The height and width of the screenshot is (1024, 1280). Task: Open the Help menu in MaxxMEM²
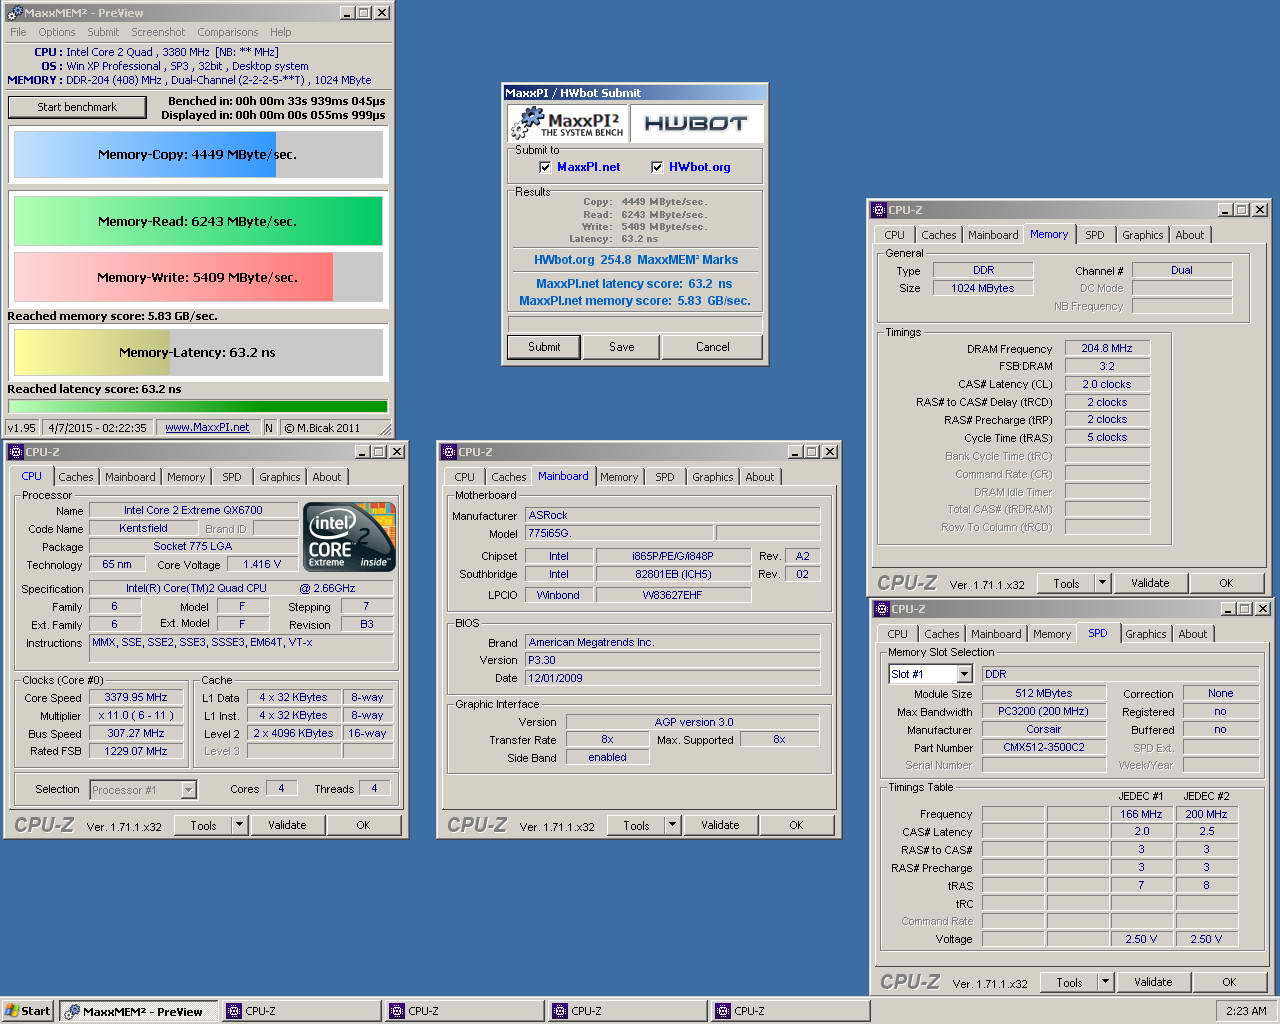click(x=281, y=32)
